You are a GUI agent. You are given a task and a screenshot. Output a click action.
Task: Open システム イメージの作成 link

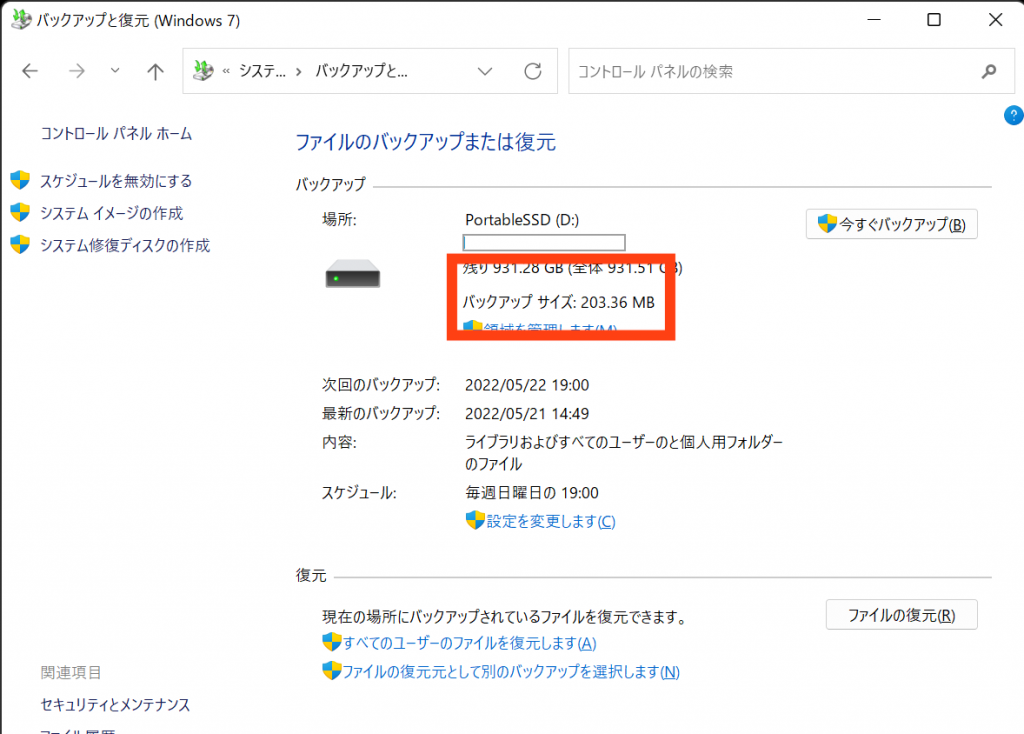(x=111, y=213)
